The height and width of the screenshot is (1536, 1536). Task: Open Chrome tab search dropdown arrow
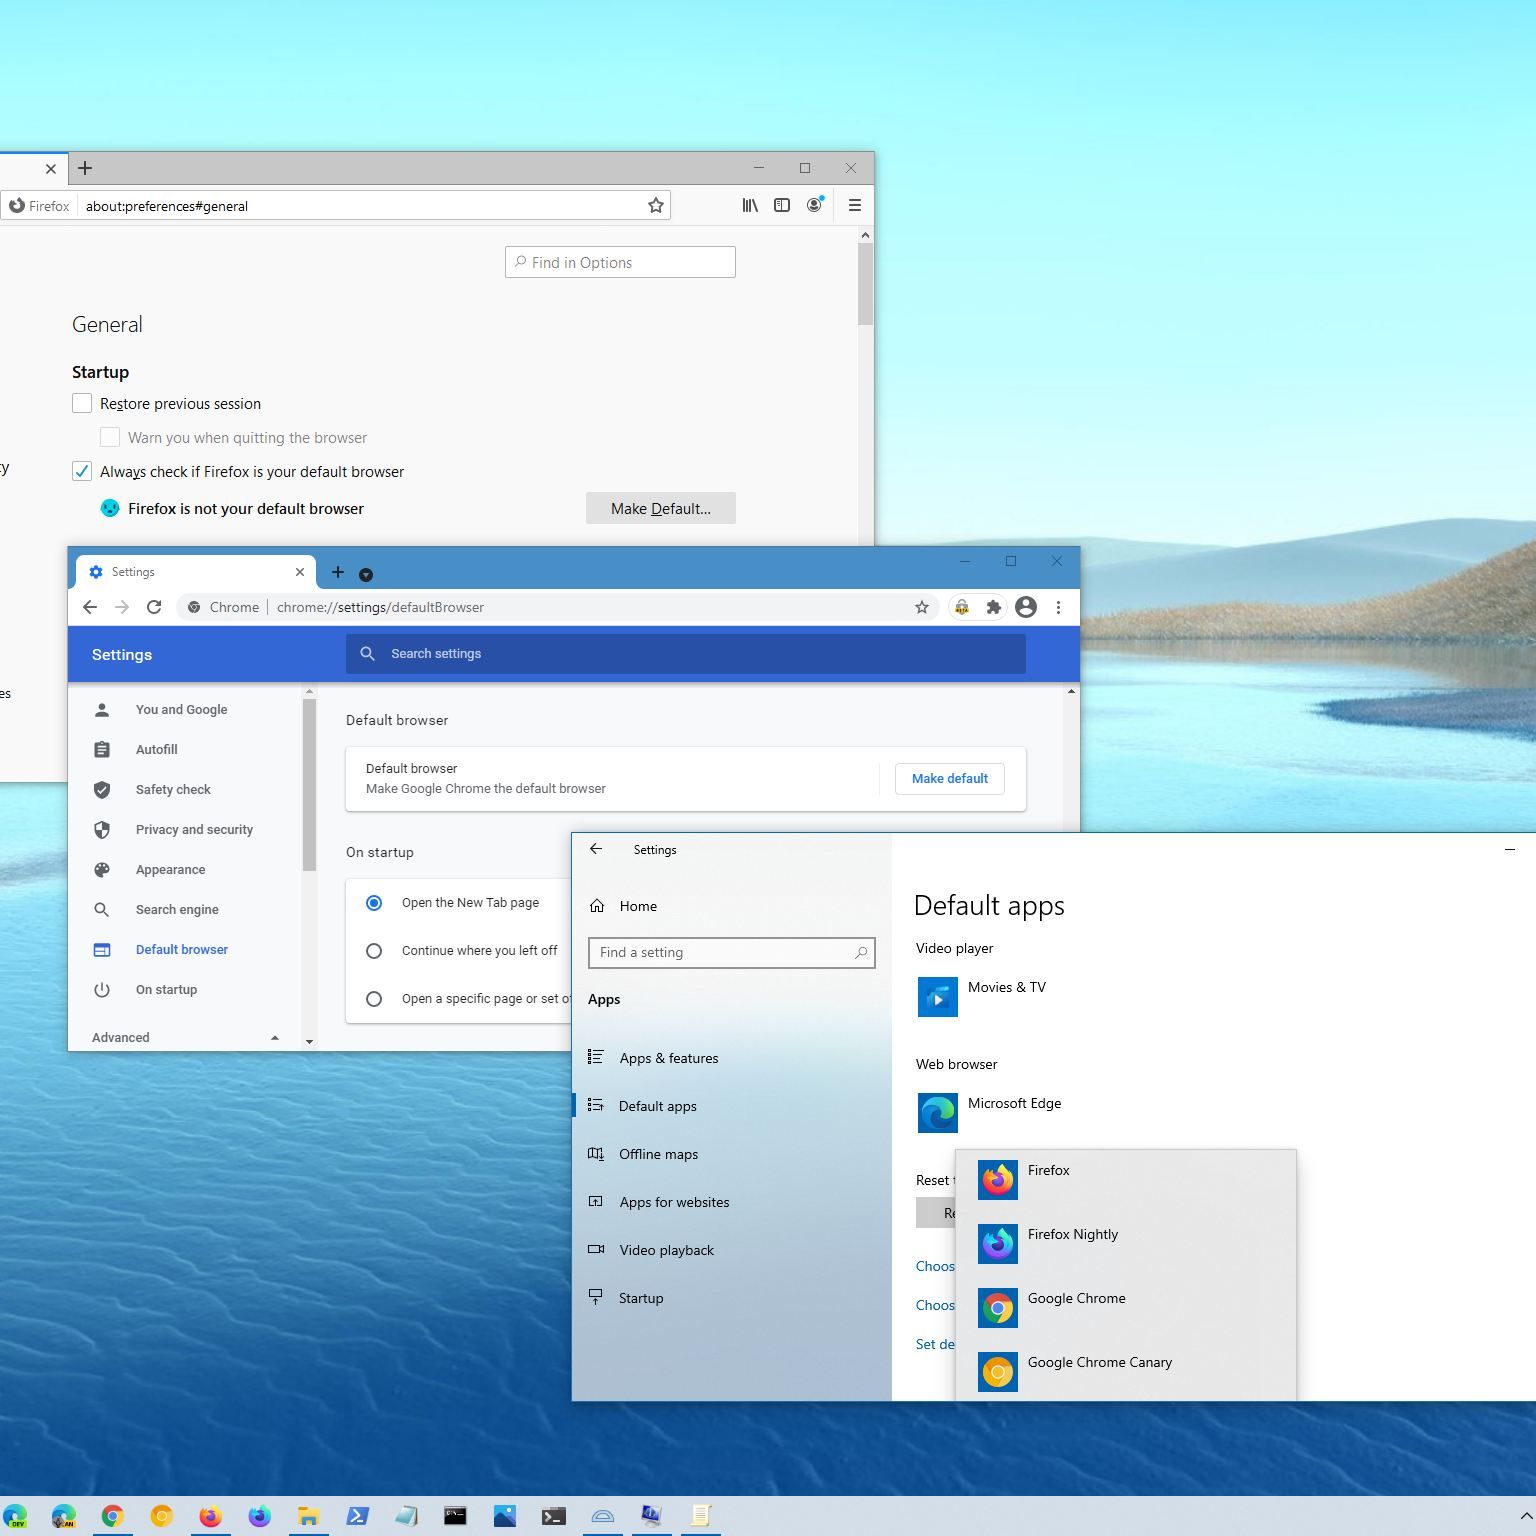[x=366, y=574]
